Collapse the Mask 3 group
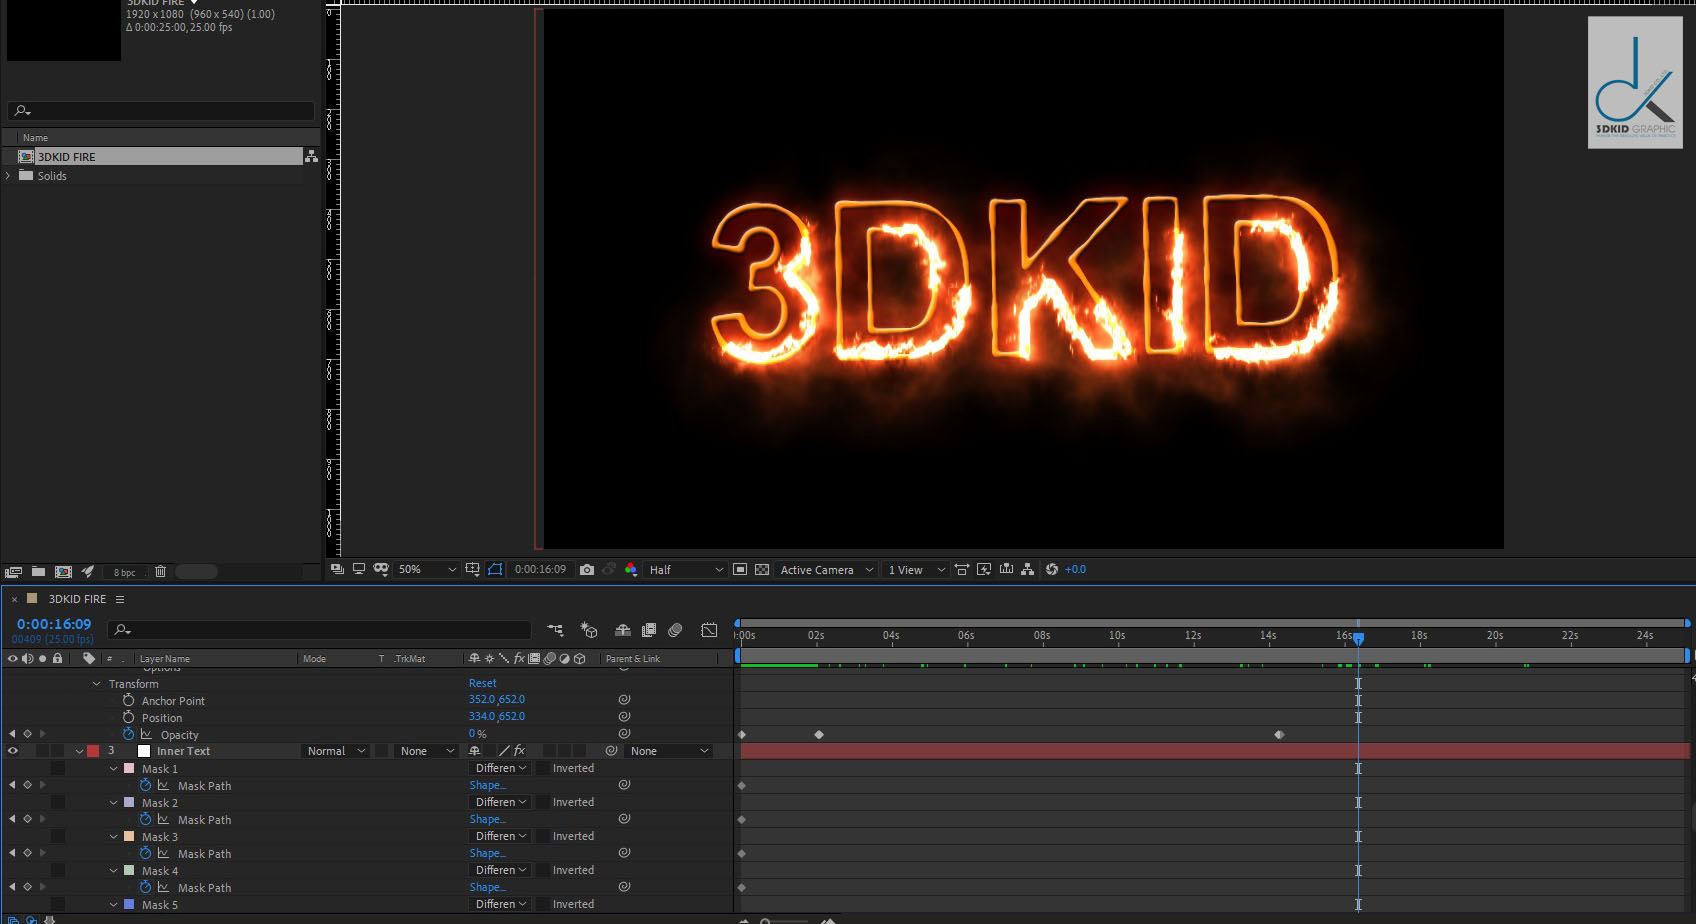 [114, 837]
